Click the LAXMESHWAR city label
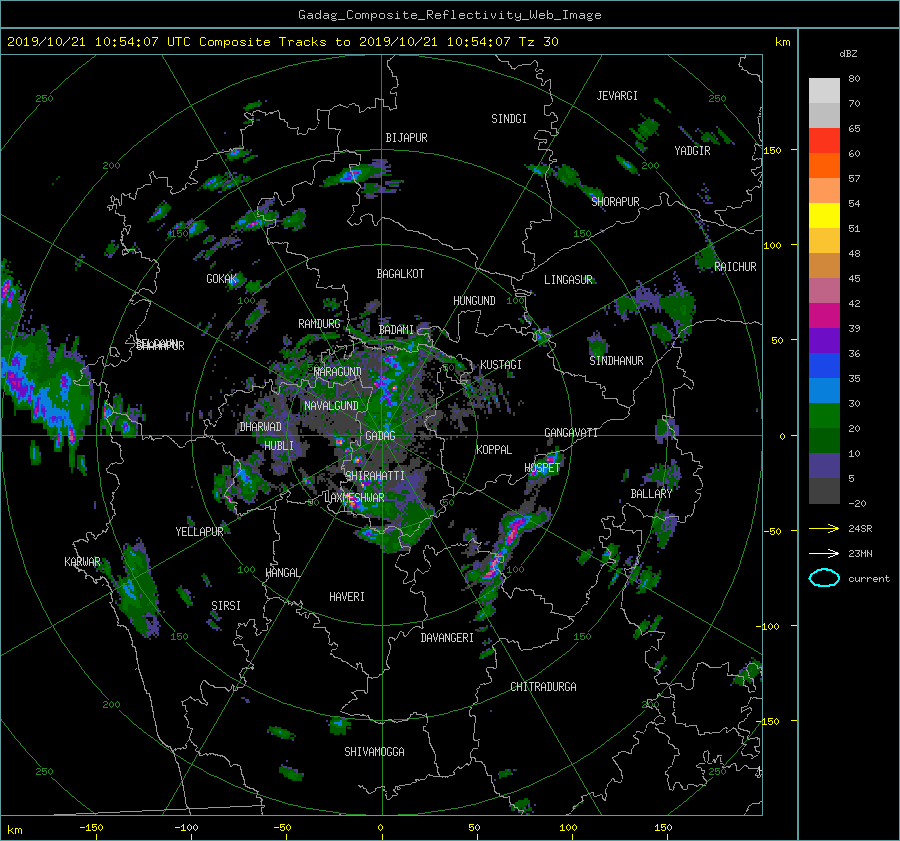The width and height of the screenshot is (900, 841). point(354,498)
